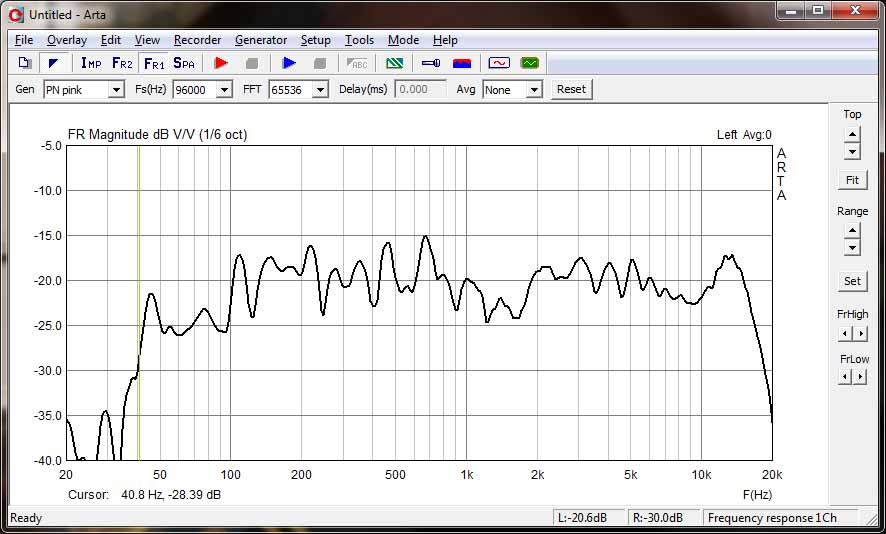
Task: Toggle the dark triangle overlay toolbar button
Action: pos(54,63)
